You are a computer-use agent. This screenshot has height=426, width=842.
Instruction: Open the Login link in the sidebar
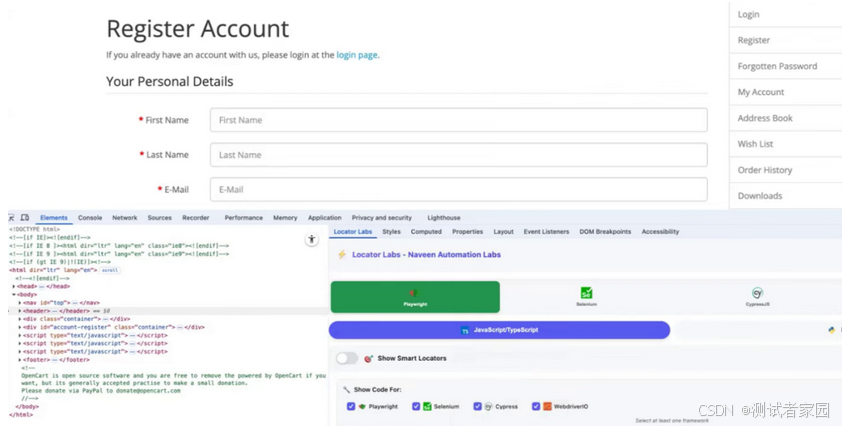coord(749,15)
